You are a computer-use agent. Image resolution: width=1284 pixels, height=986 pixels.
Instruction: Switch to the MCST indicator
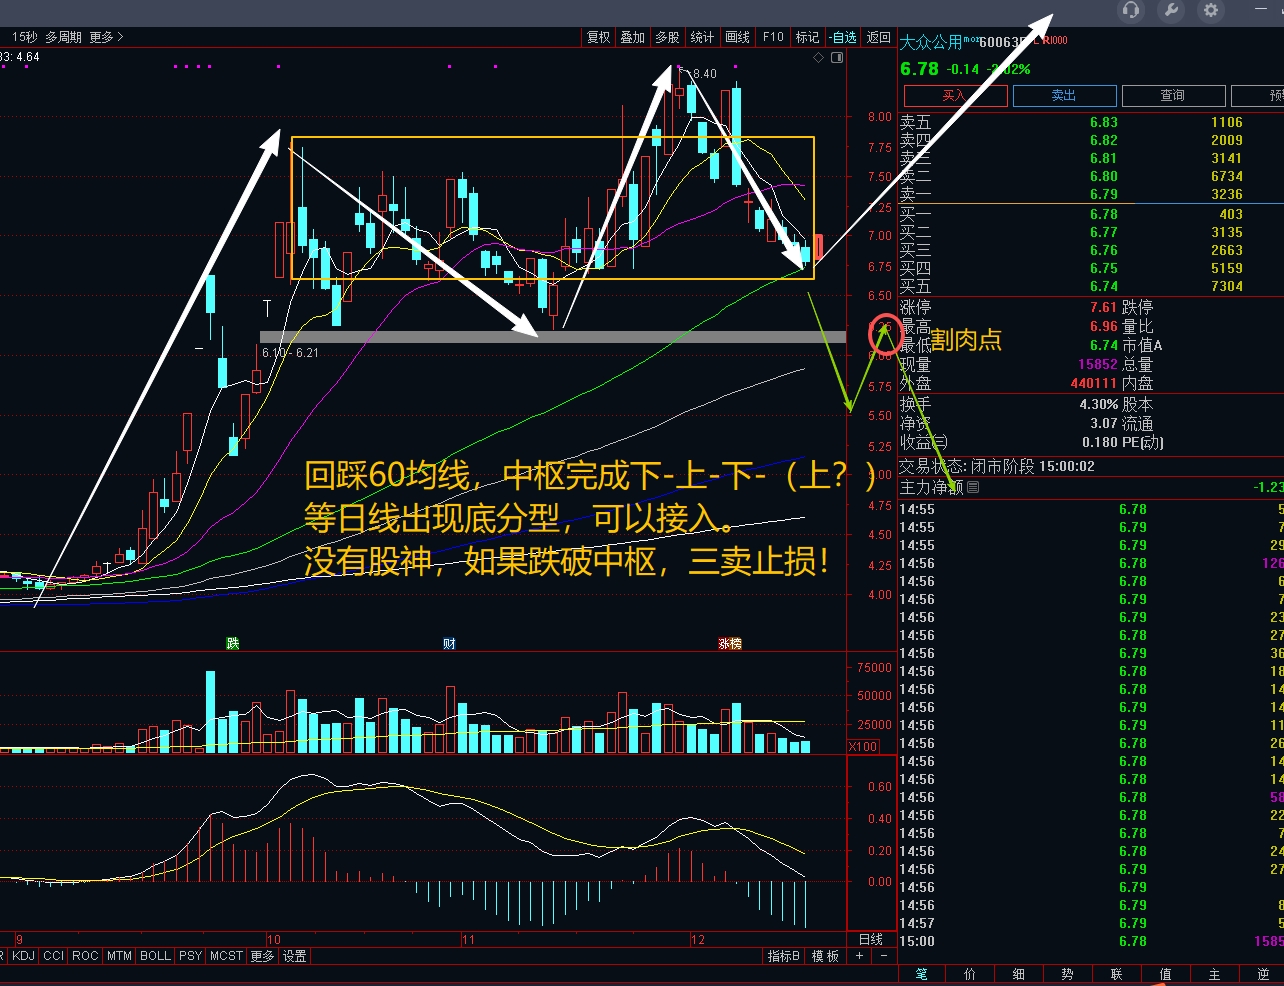pyautogui.click(x=227, y=956)
